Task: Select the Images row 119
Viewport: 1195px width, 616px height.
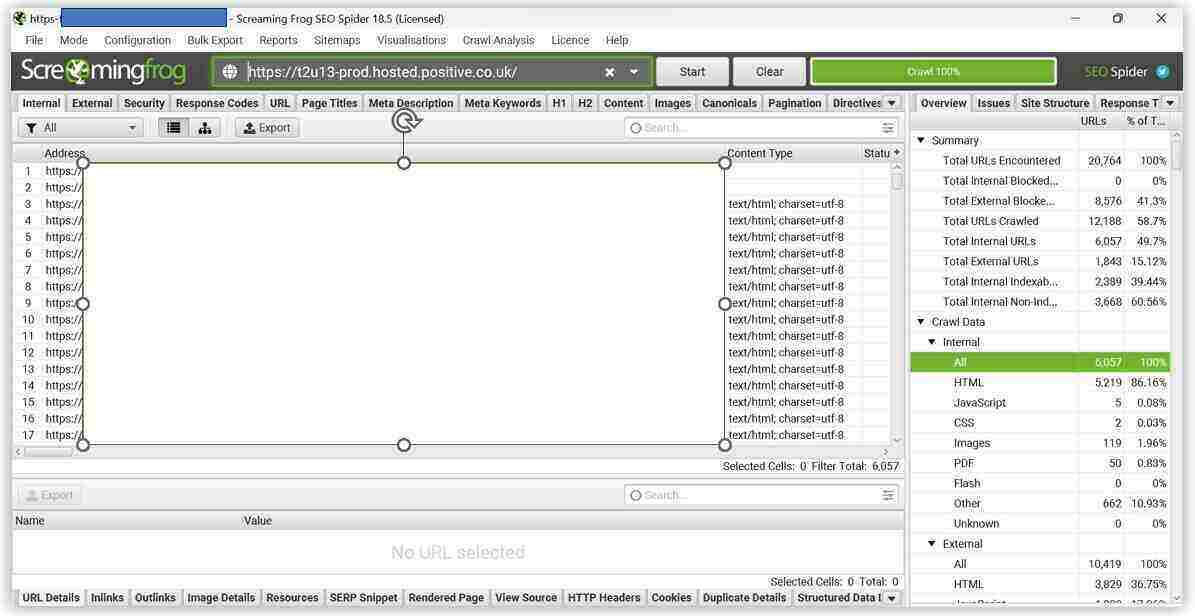Action: [1041, 443]
